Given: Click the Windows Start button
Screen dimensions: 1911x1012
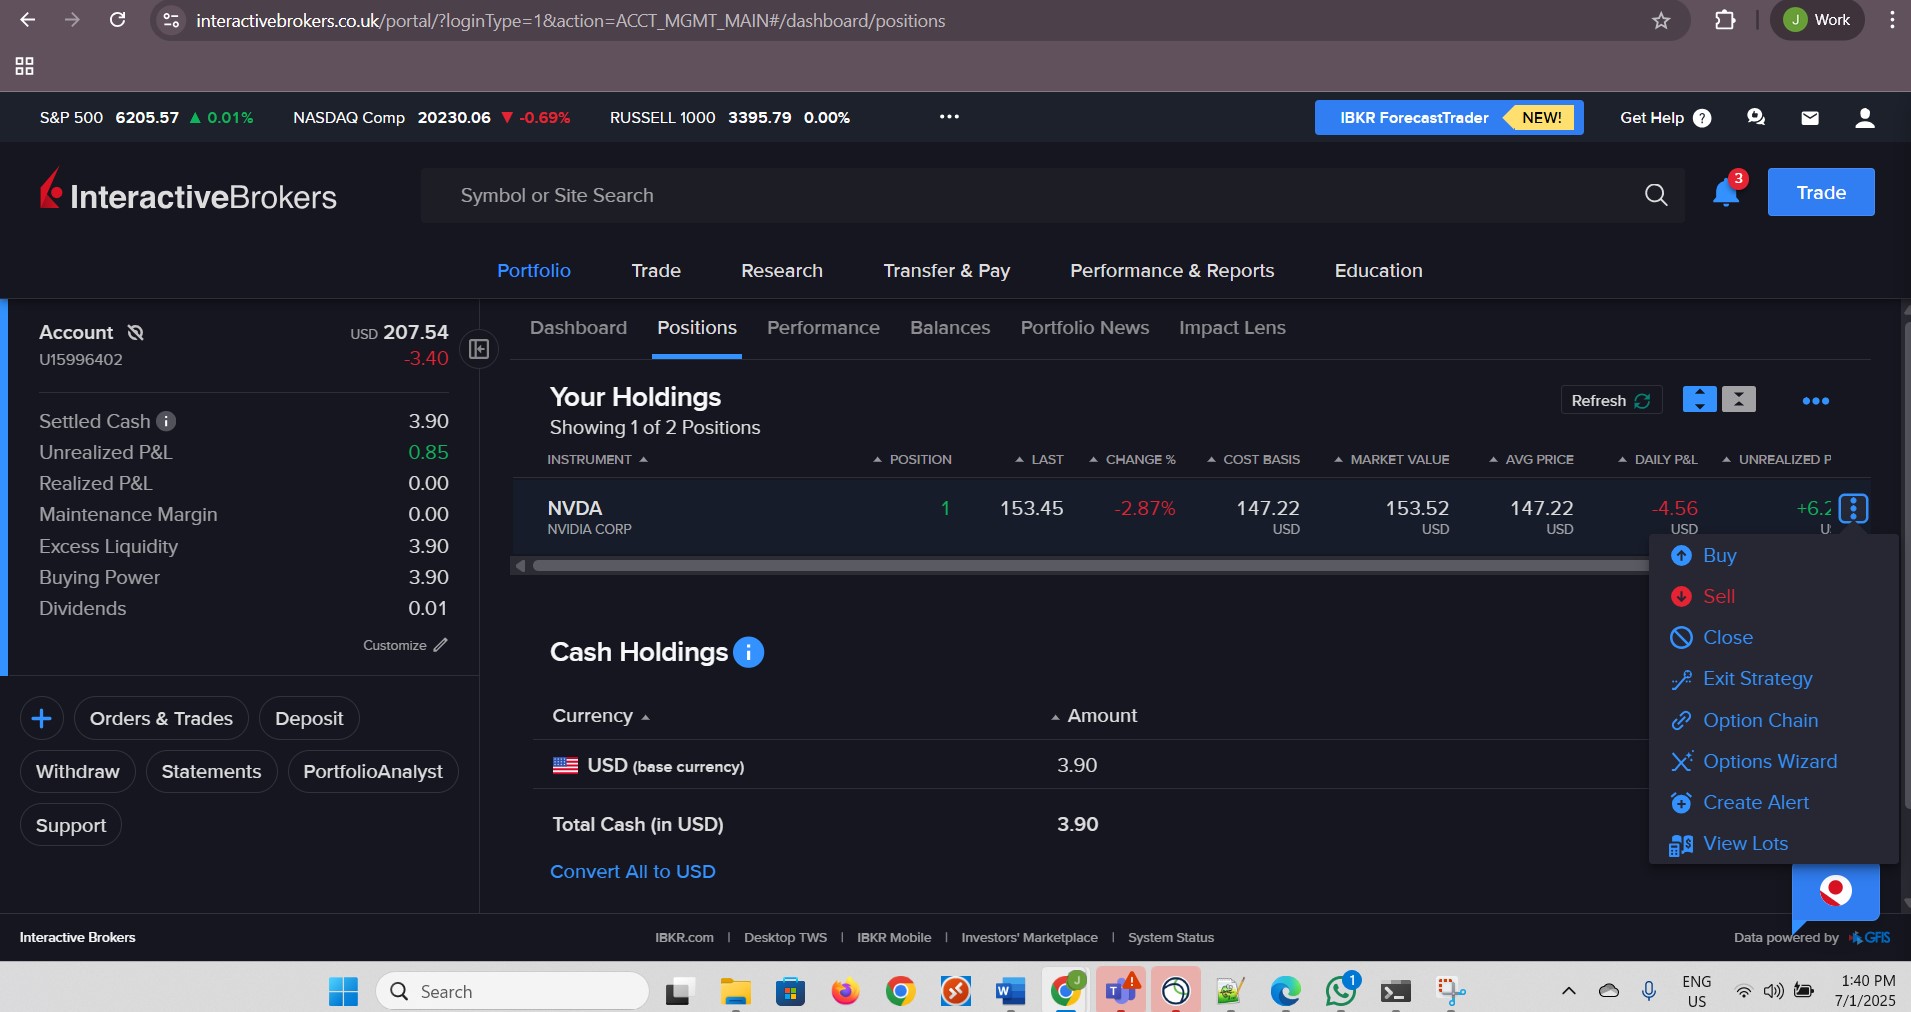Looking at the screenshot, I should click(x=343, y=991).
